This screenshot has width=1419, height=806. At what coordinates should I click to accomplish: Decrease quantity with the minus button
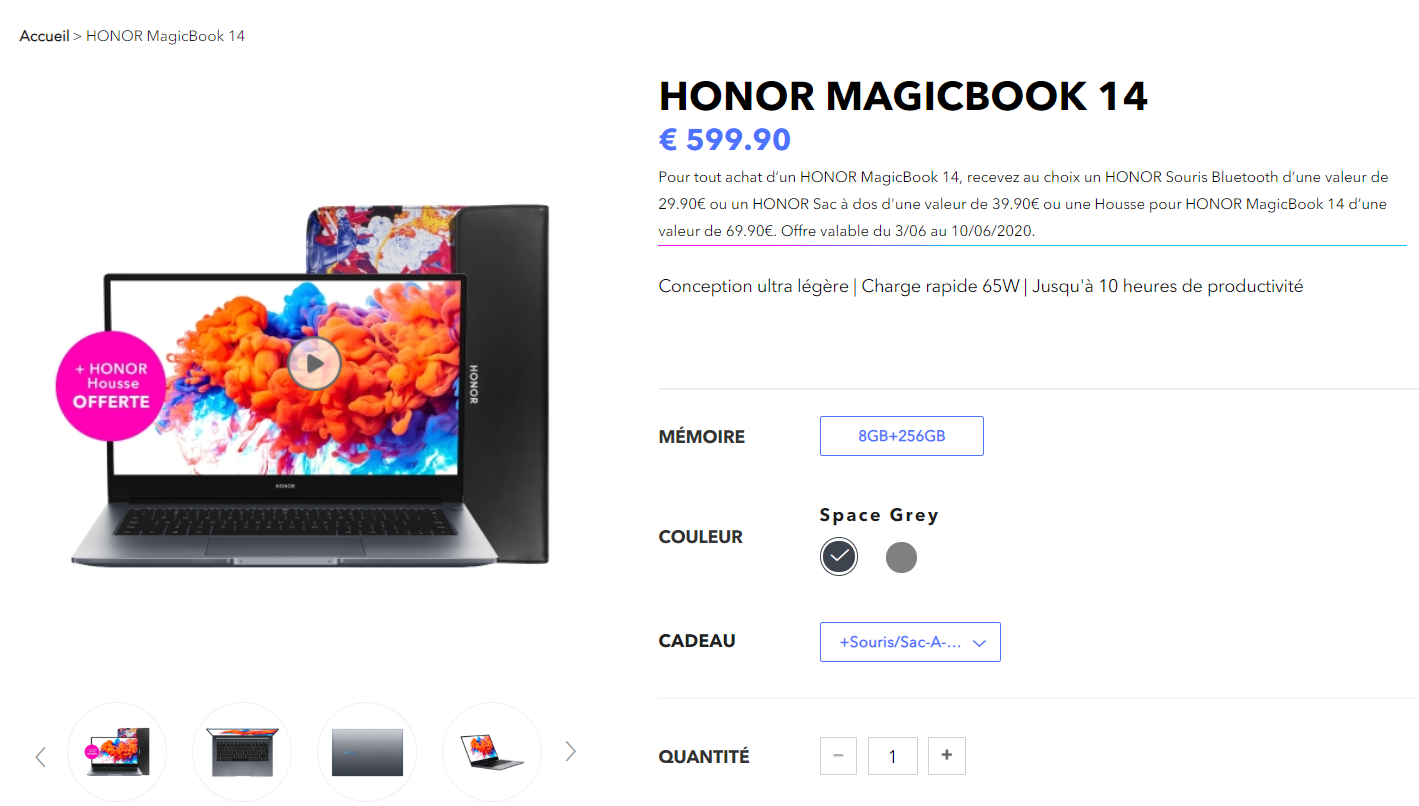[838, 756]
